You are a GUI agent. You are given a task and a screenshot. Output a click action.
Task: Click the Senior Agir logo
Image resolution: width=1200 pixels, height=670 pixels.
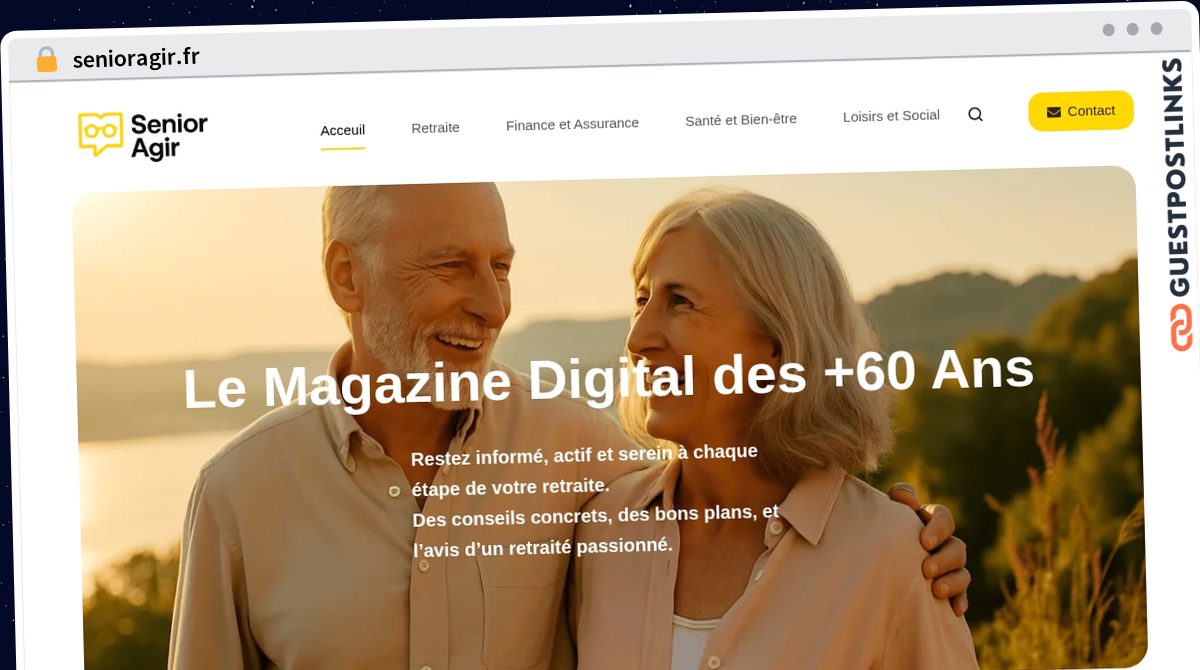coord(143,135)
